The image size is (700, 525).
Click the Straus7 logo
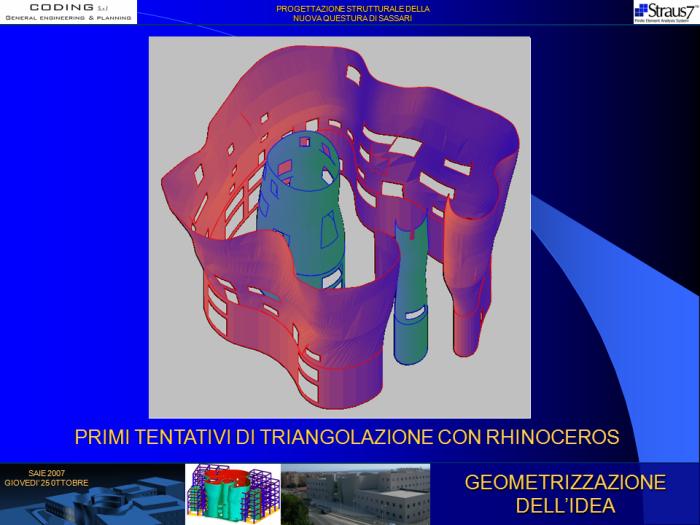click(x=666, y=12)
